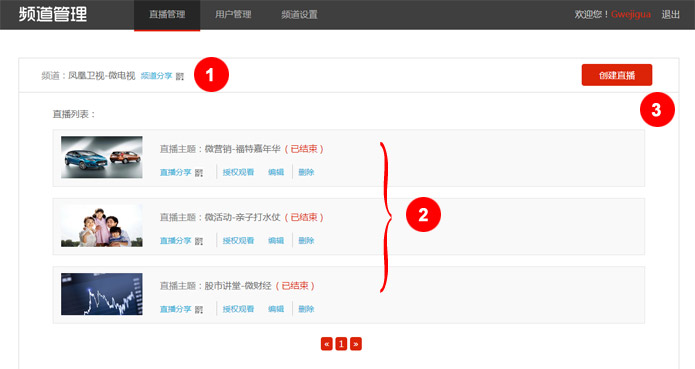Open 授权观看 for the 福特嘉年华 broadcast
The width and height of the screenshot is (695, 369).
tap(238, 172)
